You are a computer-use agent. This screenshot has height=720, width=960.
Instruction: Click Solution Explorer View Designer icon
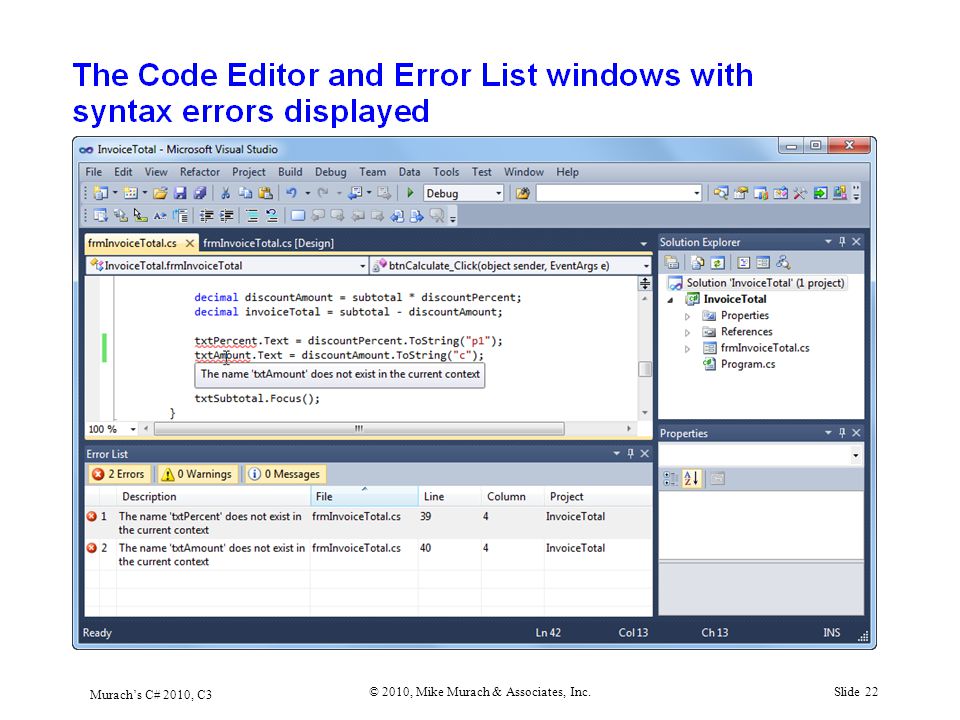pyautogui.click(x=763, y=263)
